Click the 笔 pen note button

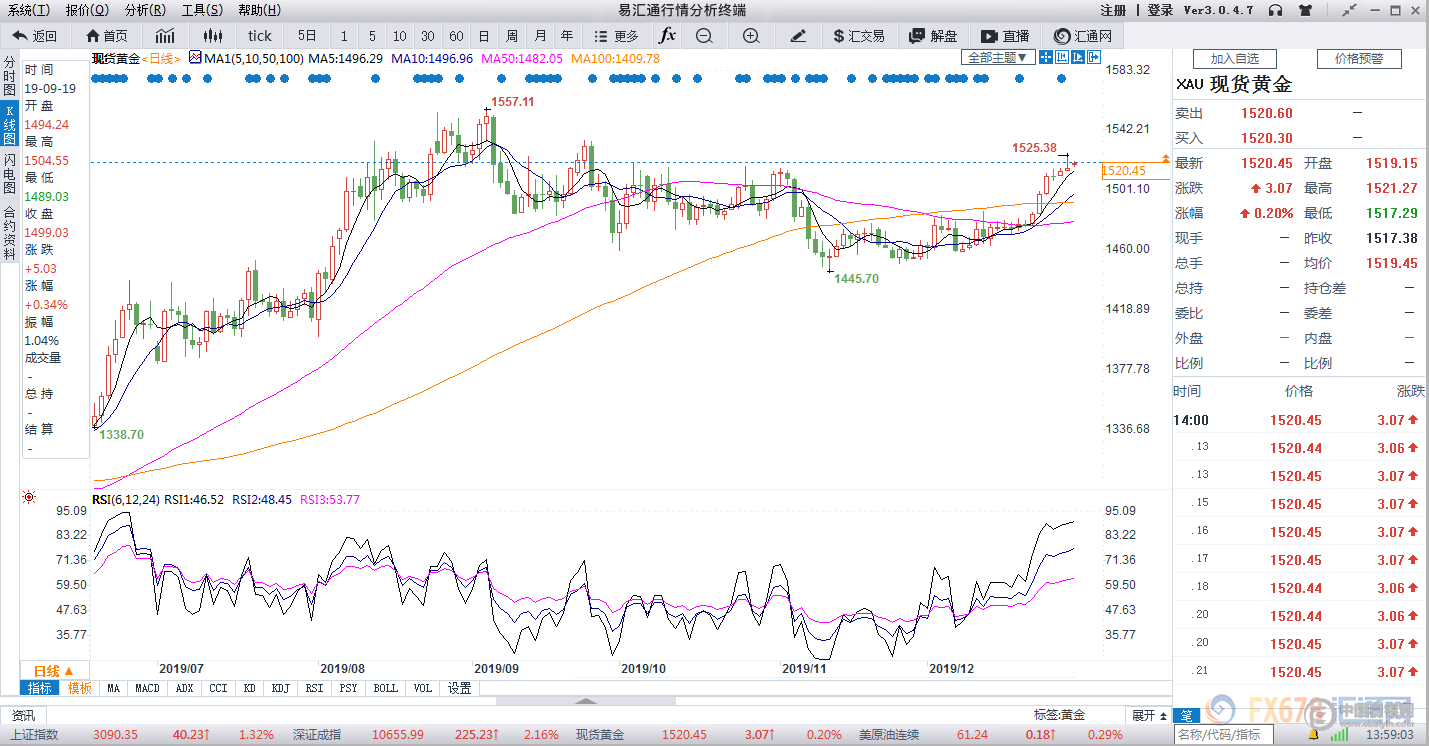(1186, 715)
